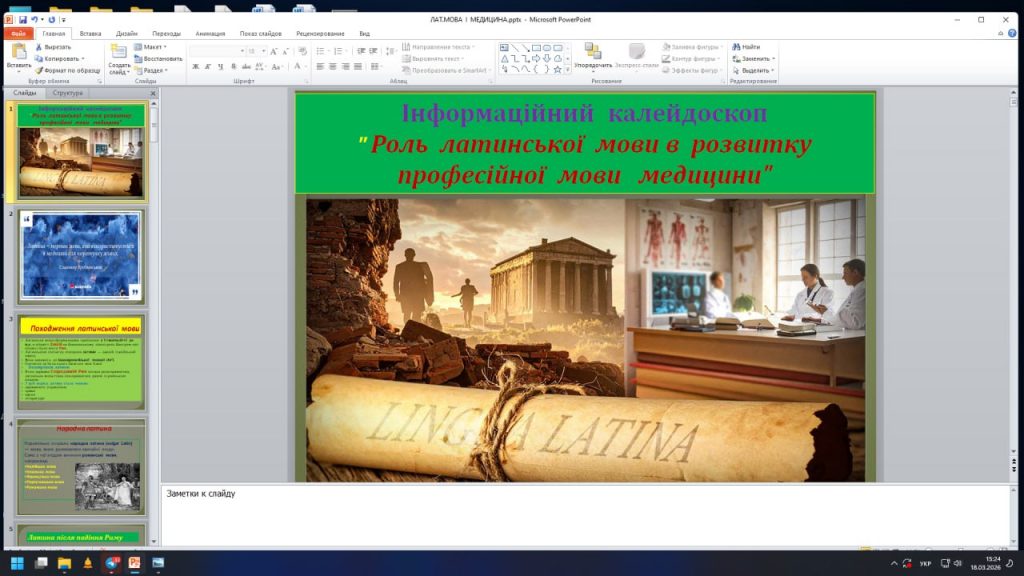Click the Cut (Вырезать) scissors icon
1024x576 pixels.
(40, 47)
